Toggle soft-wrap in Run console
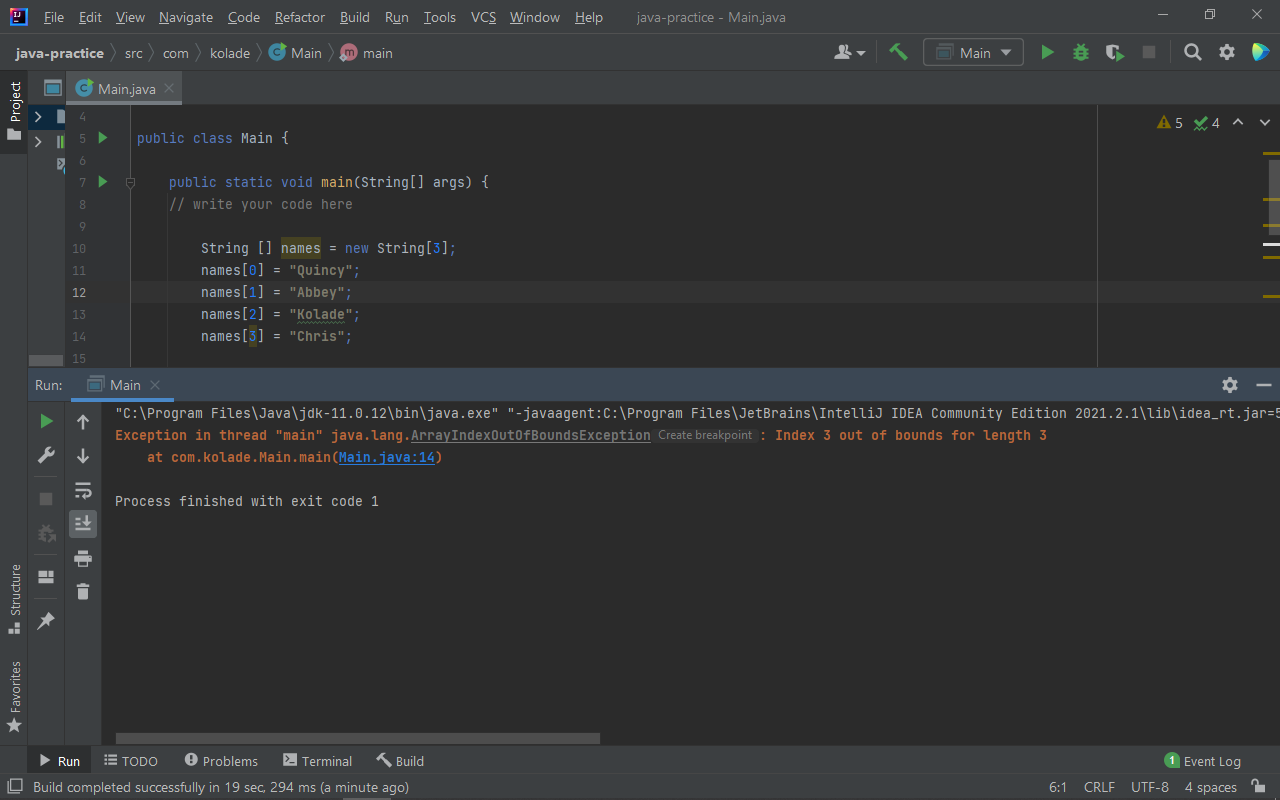Image resolution: width=1280 pixels, height=800 pixels. tap(83, 490)
